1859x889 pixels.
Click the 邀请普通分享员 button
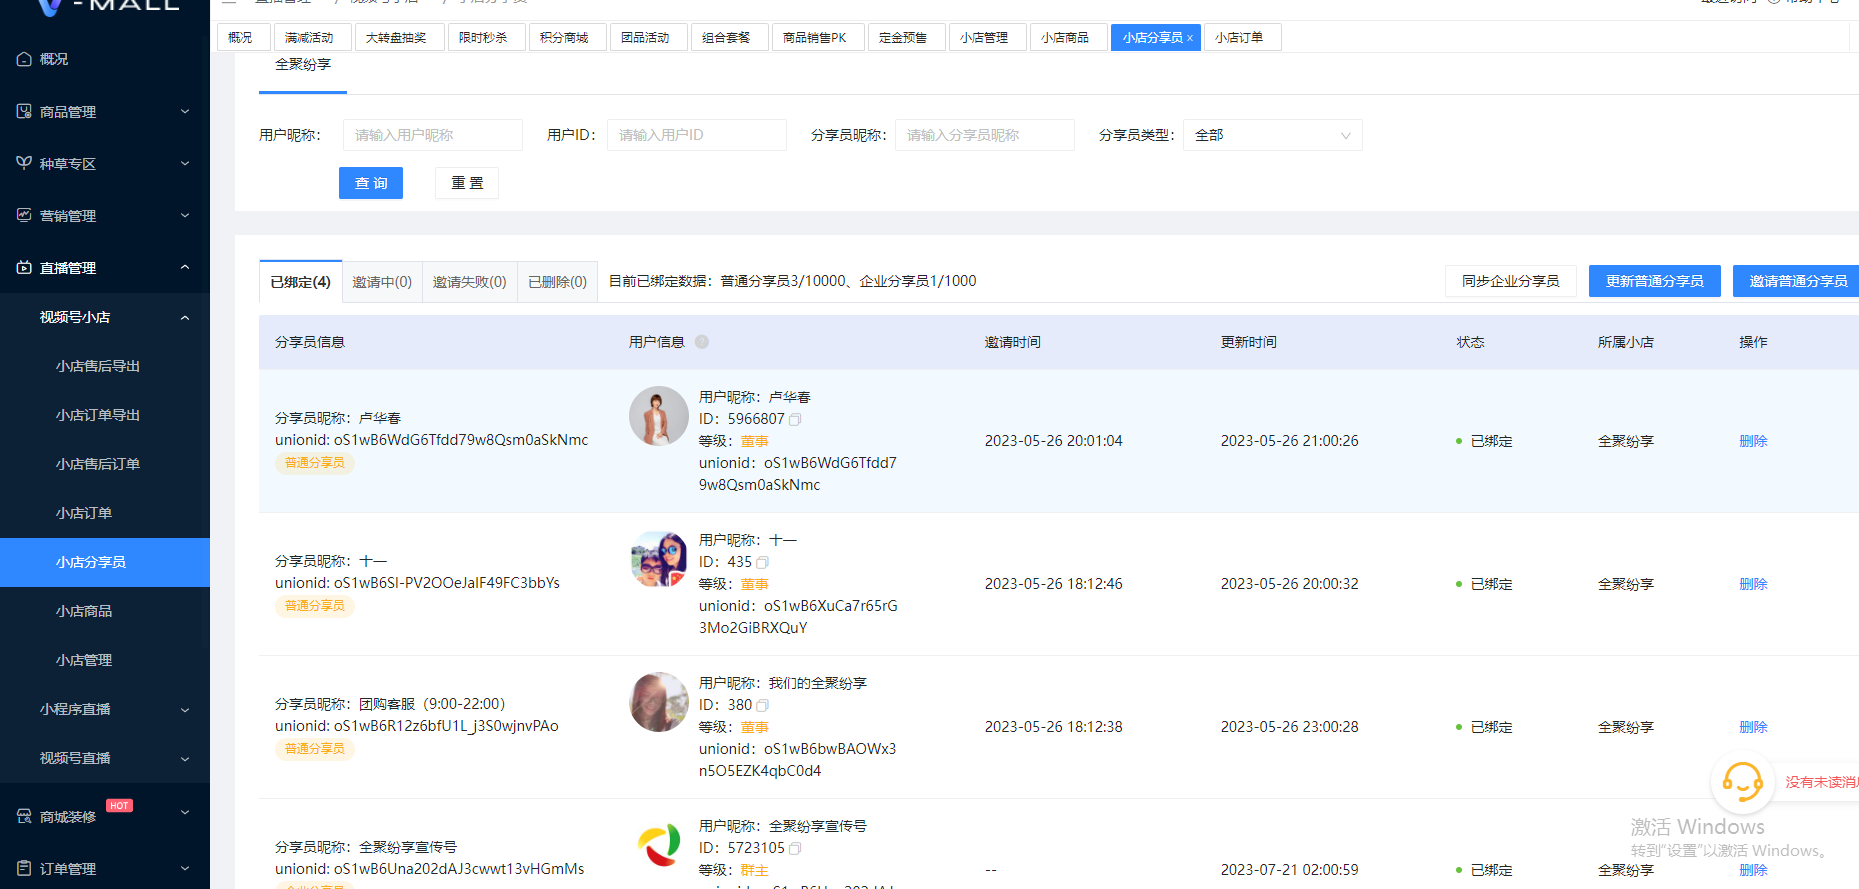[x=1797, y=281]
